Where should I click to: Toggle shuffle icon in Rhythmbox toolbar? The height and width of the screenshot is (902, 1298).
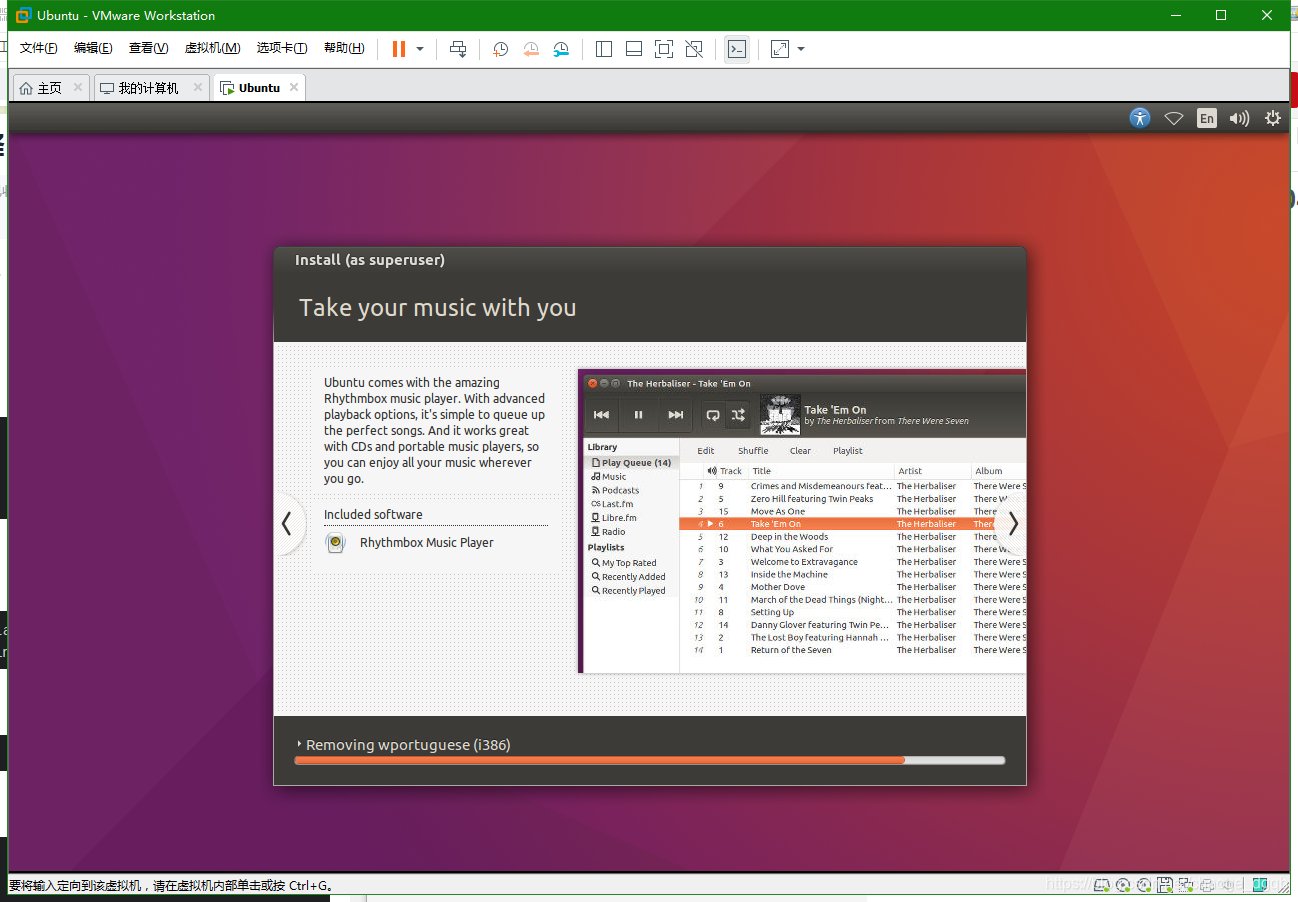pyautogui.click(x=738, y=414)
